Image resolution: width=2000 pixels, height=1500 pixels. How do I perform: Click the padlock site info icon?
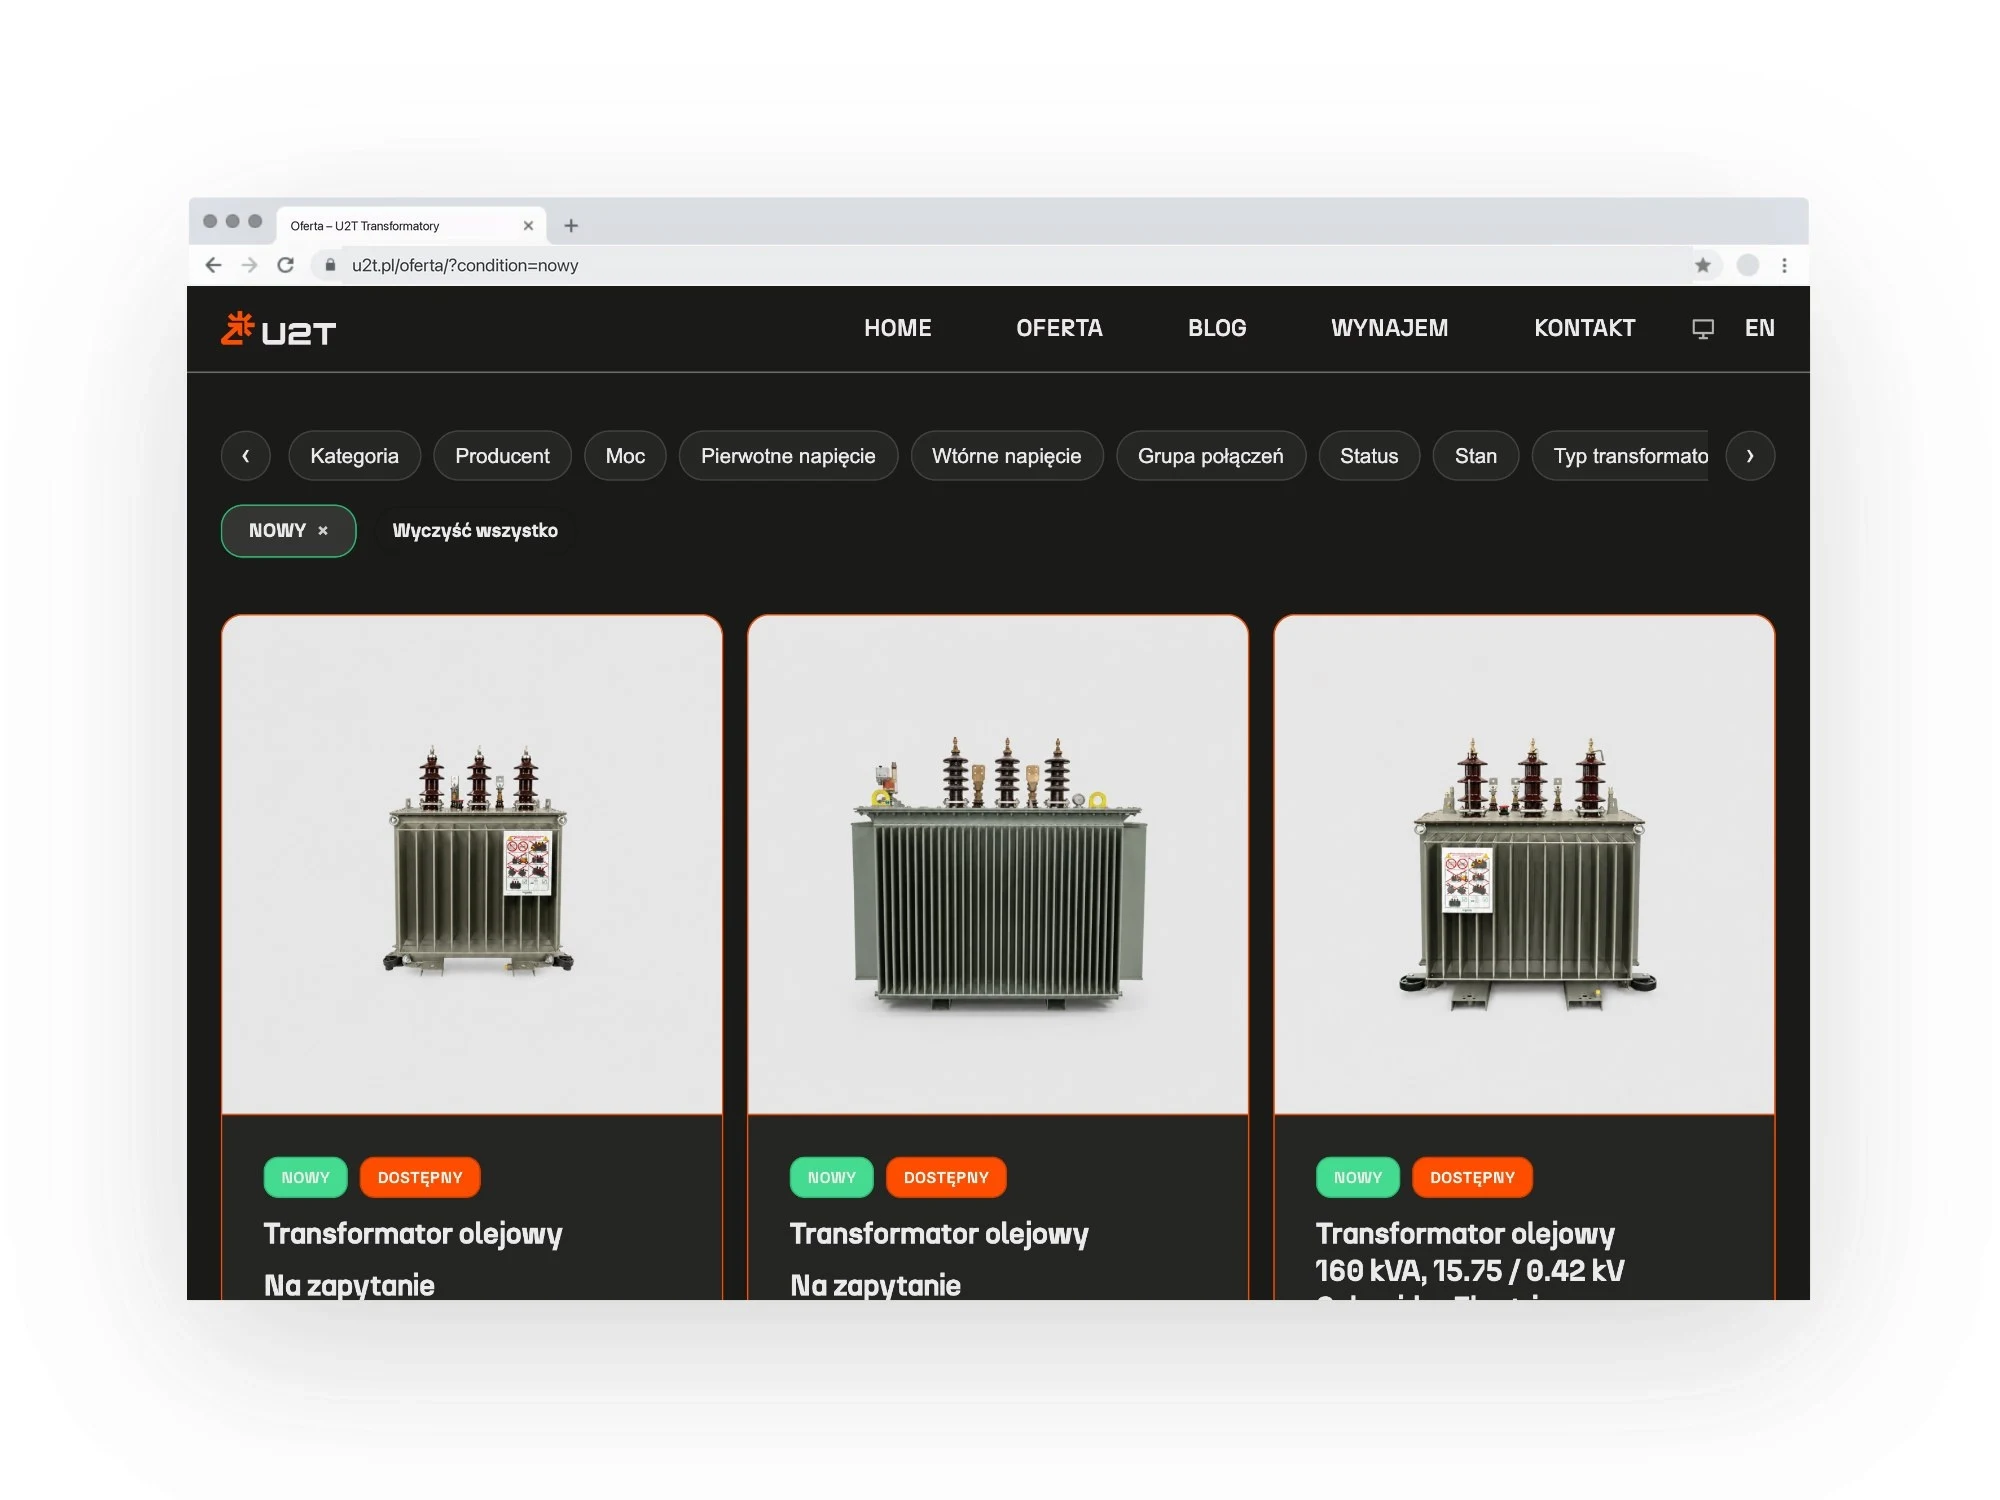point(330,265)
